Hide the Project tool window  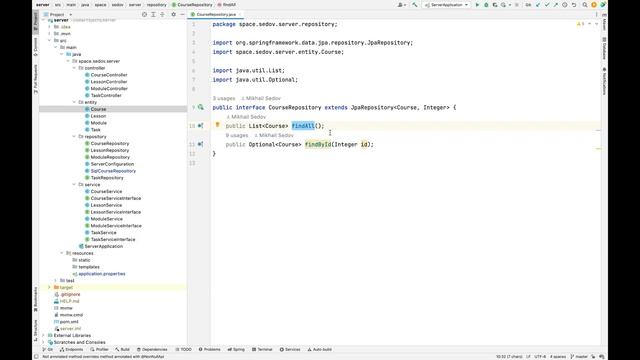coord(182,14)
